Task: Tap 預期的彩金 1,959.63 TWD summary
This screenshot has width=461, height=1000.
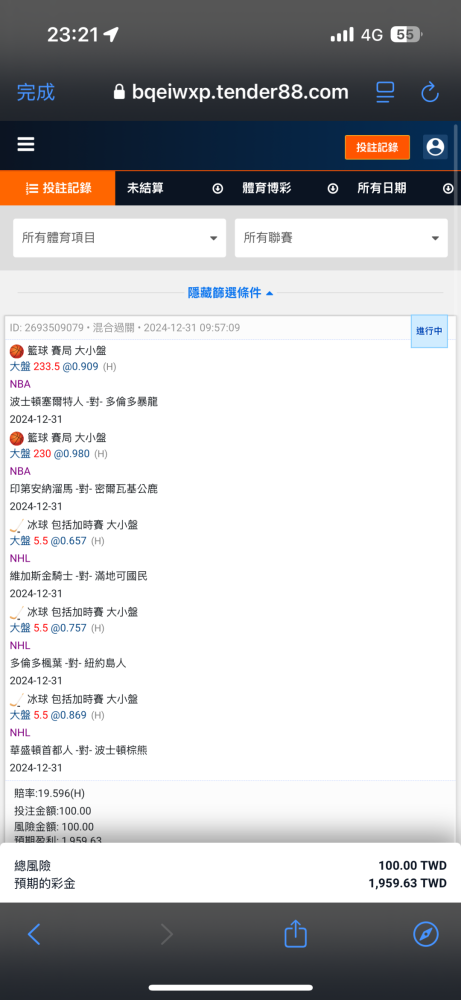Action: pos(230,884)
